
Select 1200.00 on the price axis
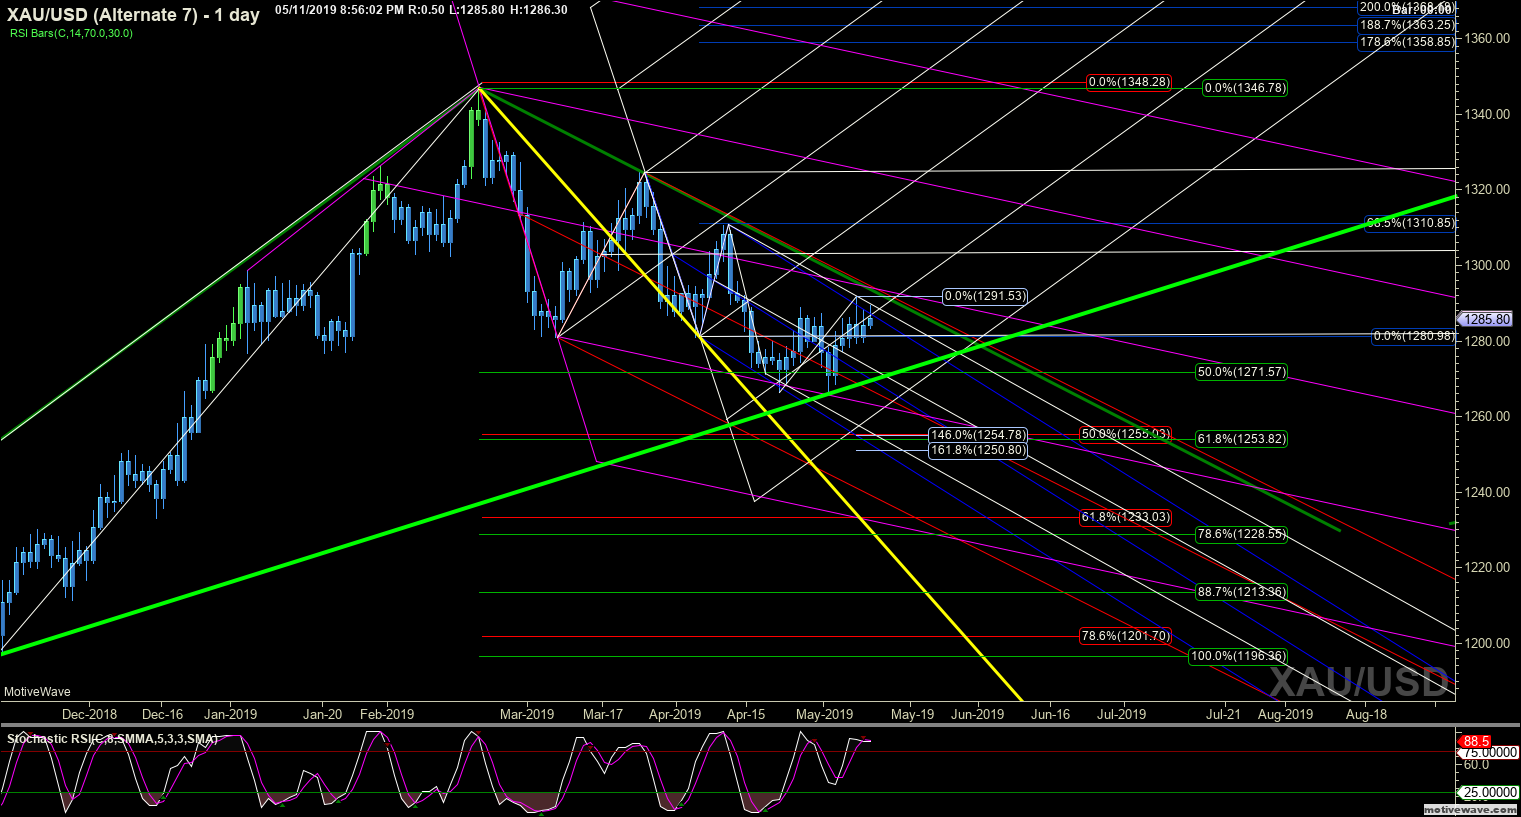coord(1489,643)
